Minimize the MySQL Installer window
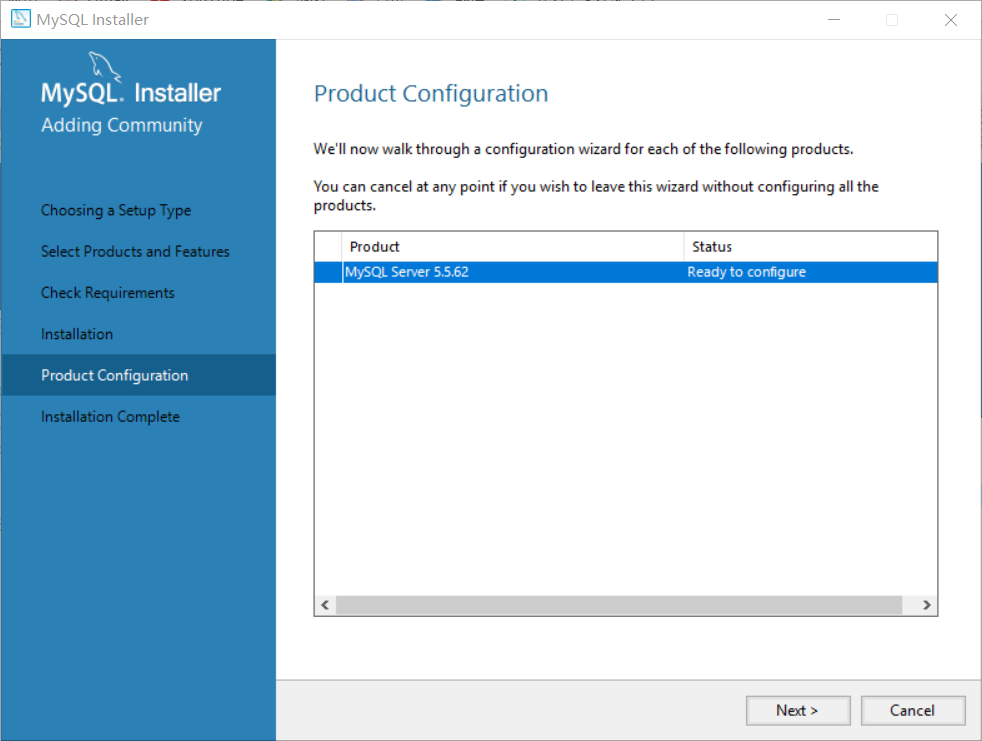Viewport: 982px width, 741px height. coord(834,20)
